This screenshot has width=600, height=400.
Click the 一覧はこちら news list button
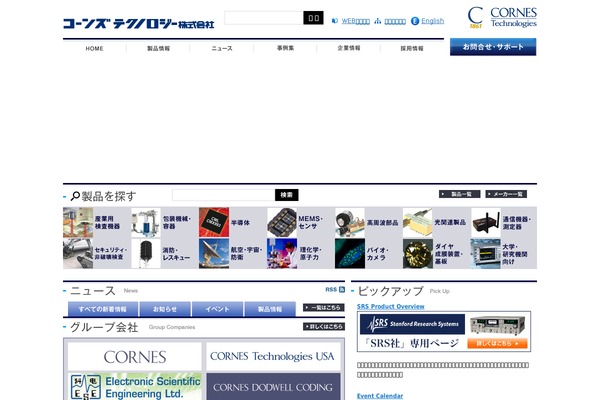pyautogui.click(x=324, y=307)
